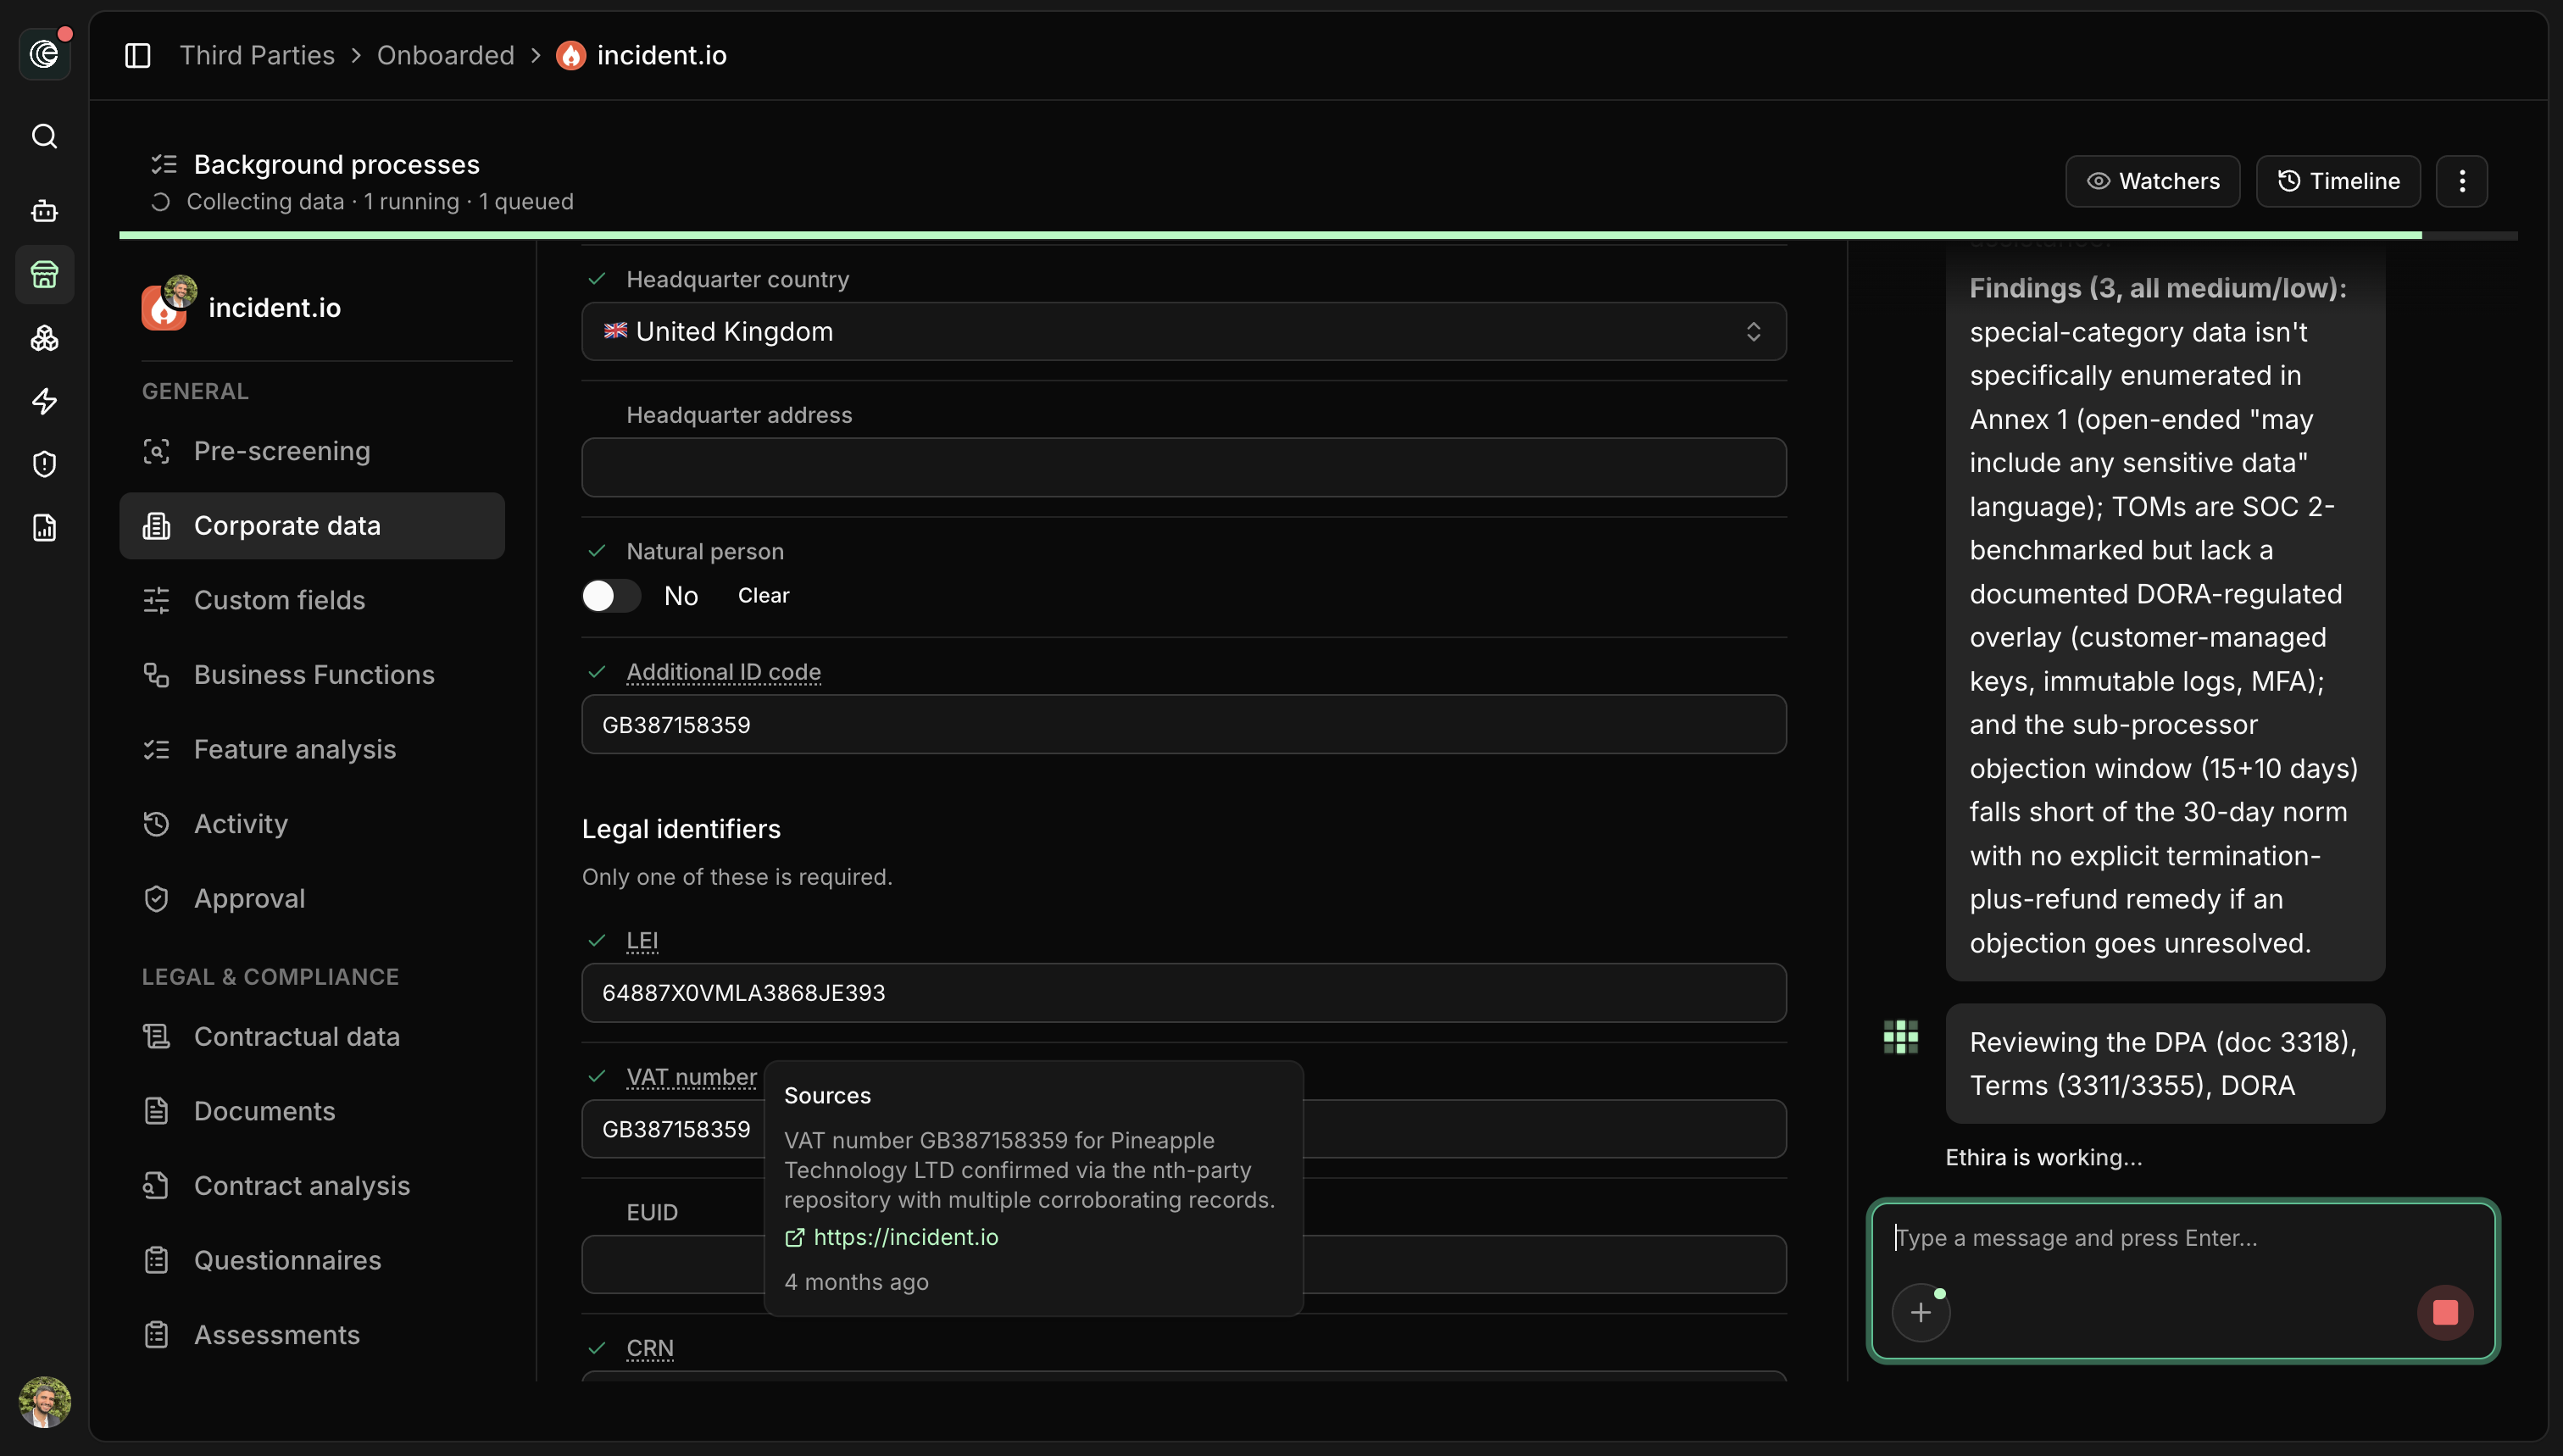Image resolution: width=2563 pixels, height=1456 pixels.
Task: Click 'Collecting data · 1 running · 1 queued'
Action: [380, 202]
